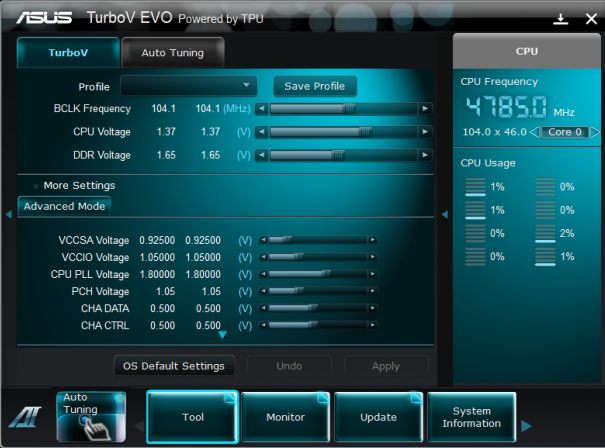Select the Advanced Mode tab
The image size is (605, 448).
64,206
